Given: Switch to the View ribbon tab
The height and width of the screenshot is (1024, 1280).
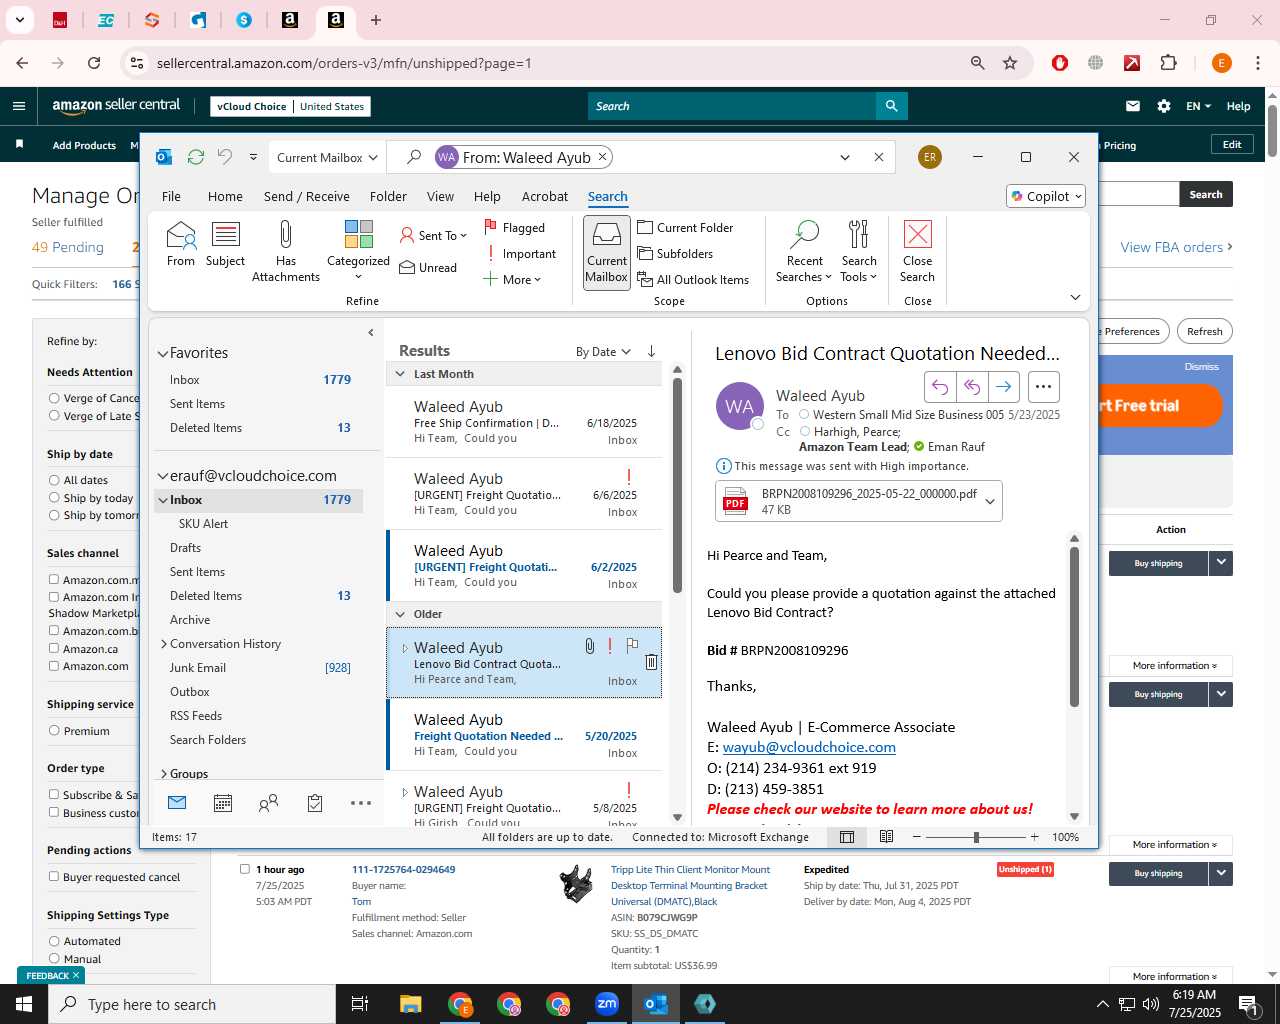Looking at the screenshot, I should pyautogui.click(x=440, y=197).
